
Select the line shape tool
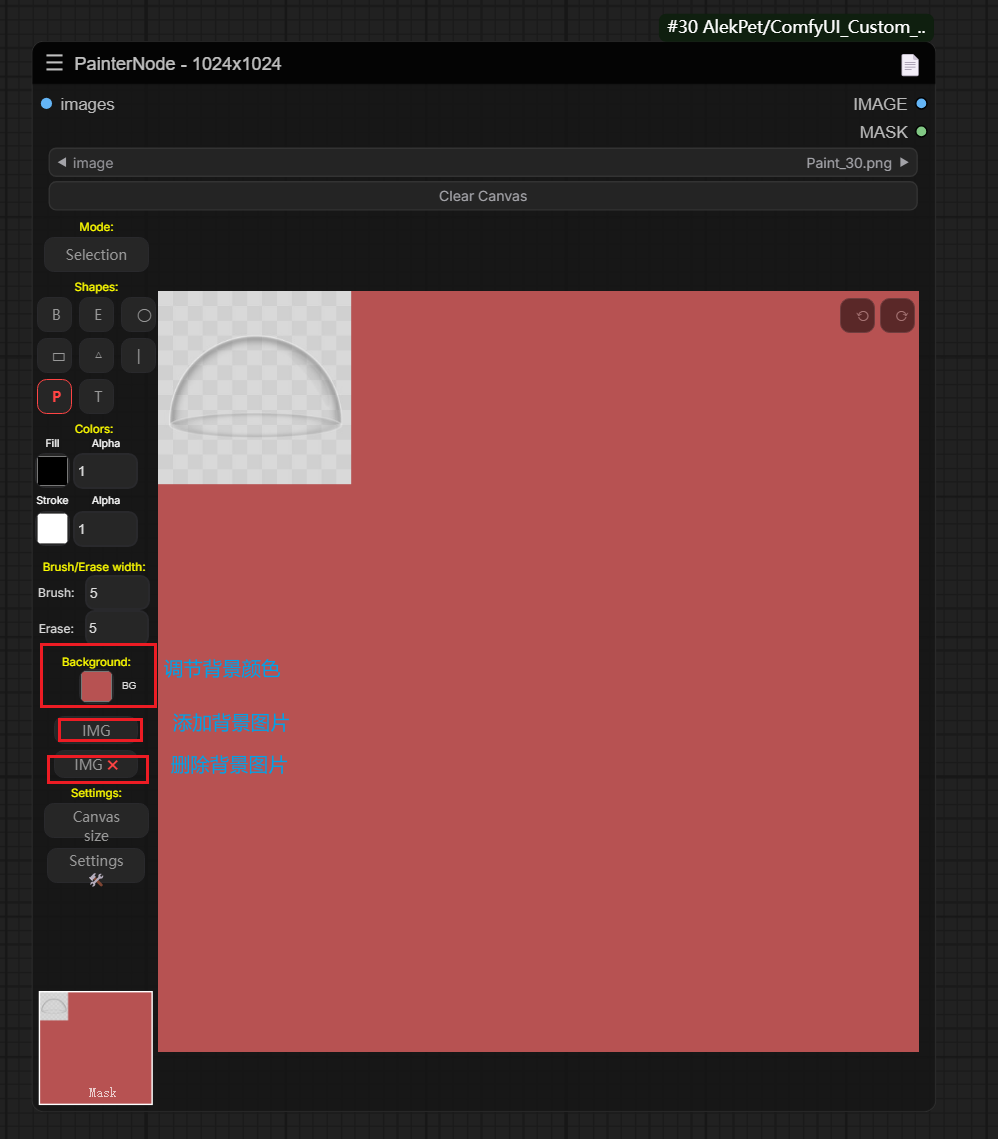pyautogui.click(x=139, y=356)
